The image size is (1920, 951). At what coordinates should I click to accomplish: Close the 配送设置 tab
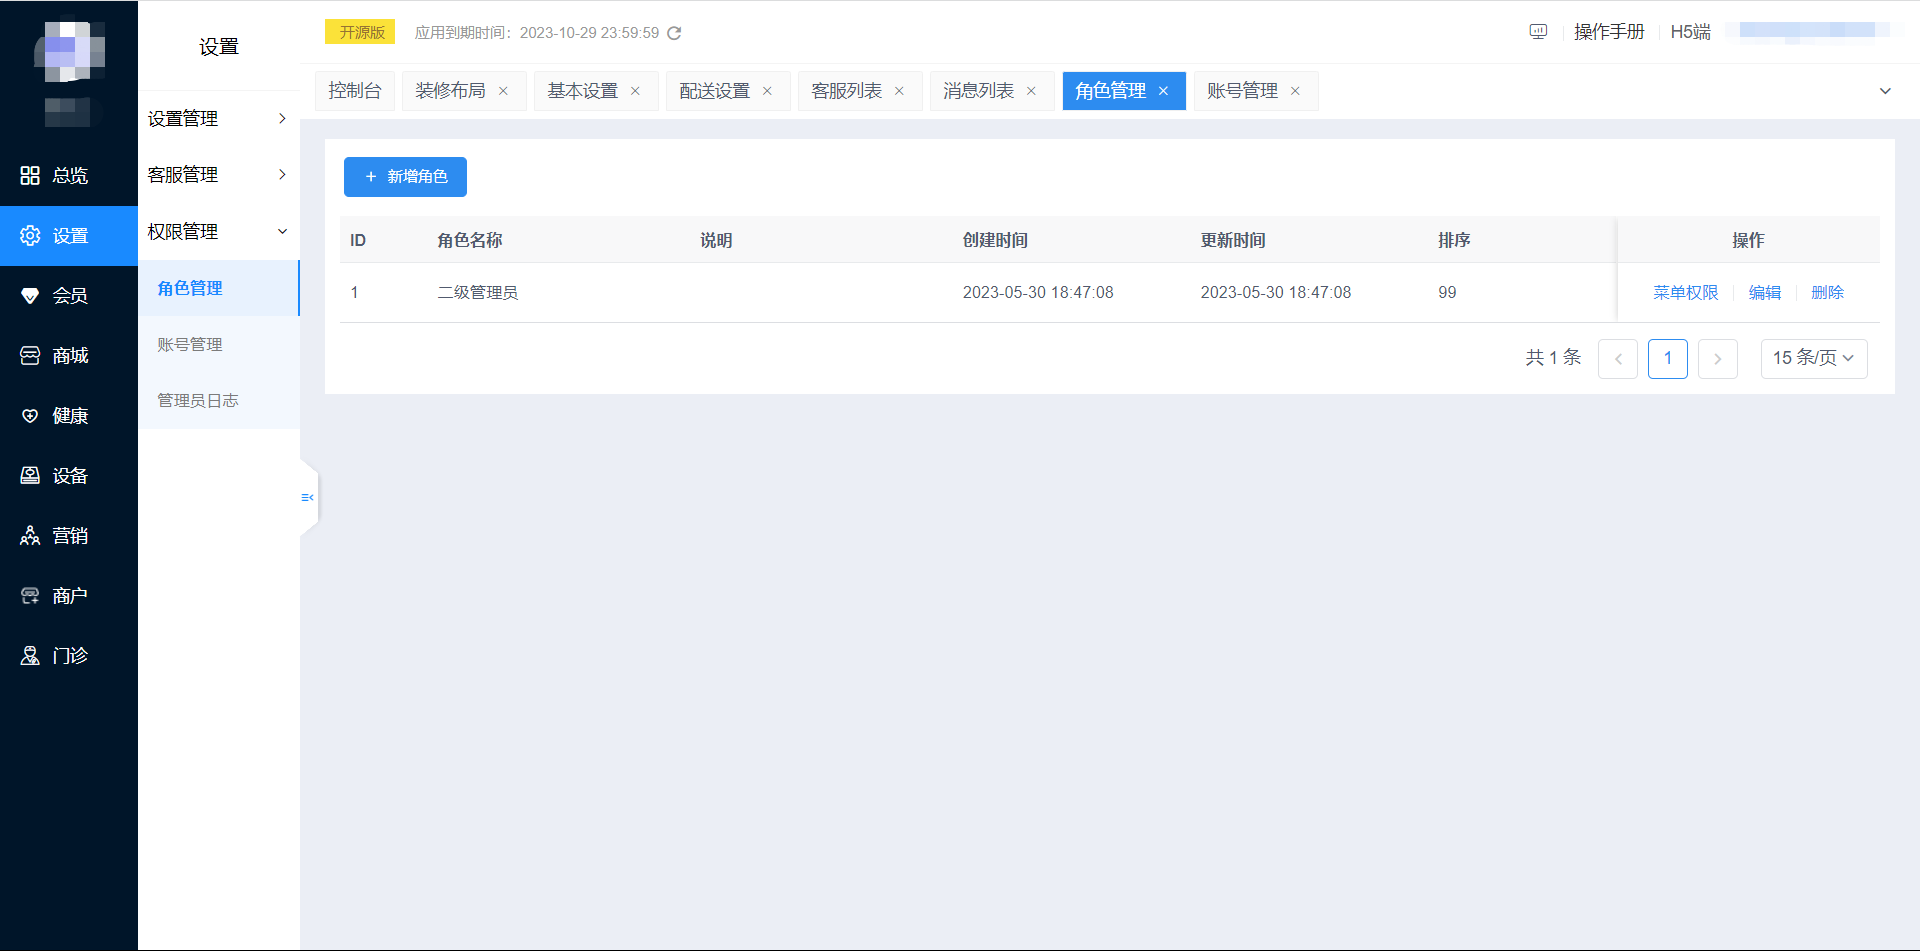click(767, 91)
